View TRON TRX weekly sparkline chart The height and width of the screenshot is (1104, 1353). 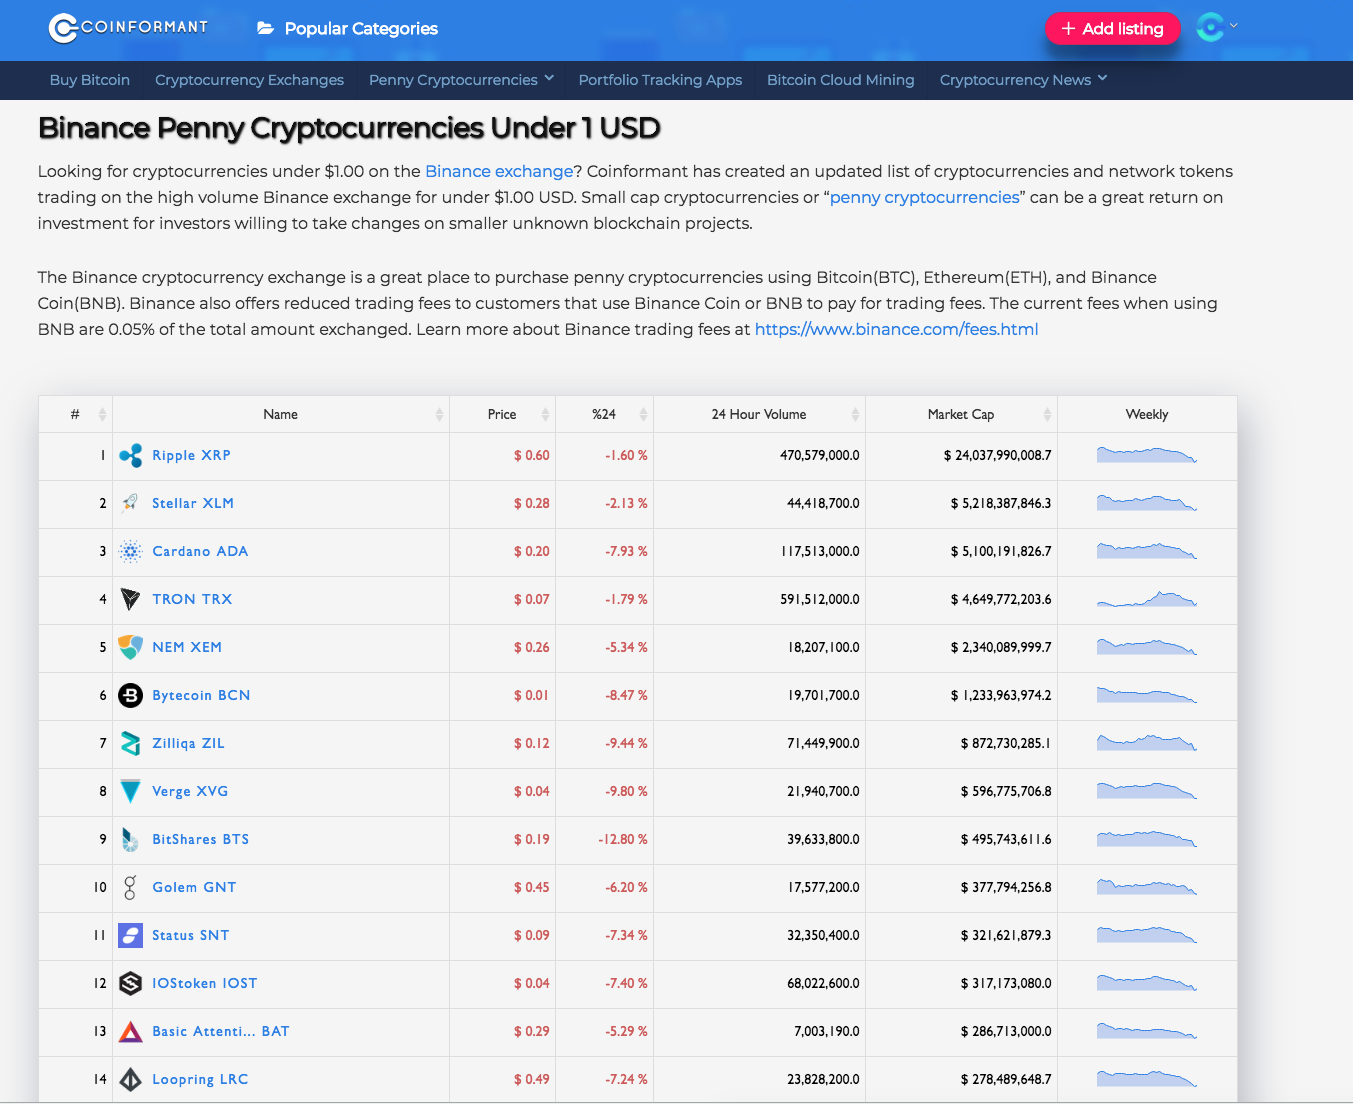(1147, 599)
